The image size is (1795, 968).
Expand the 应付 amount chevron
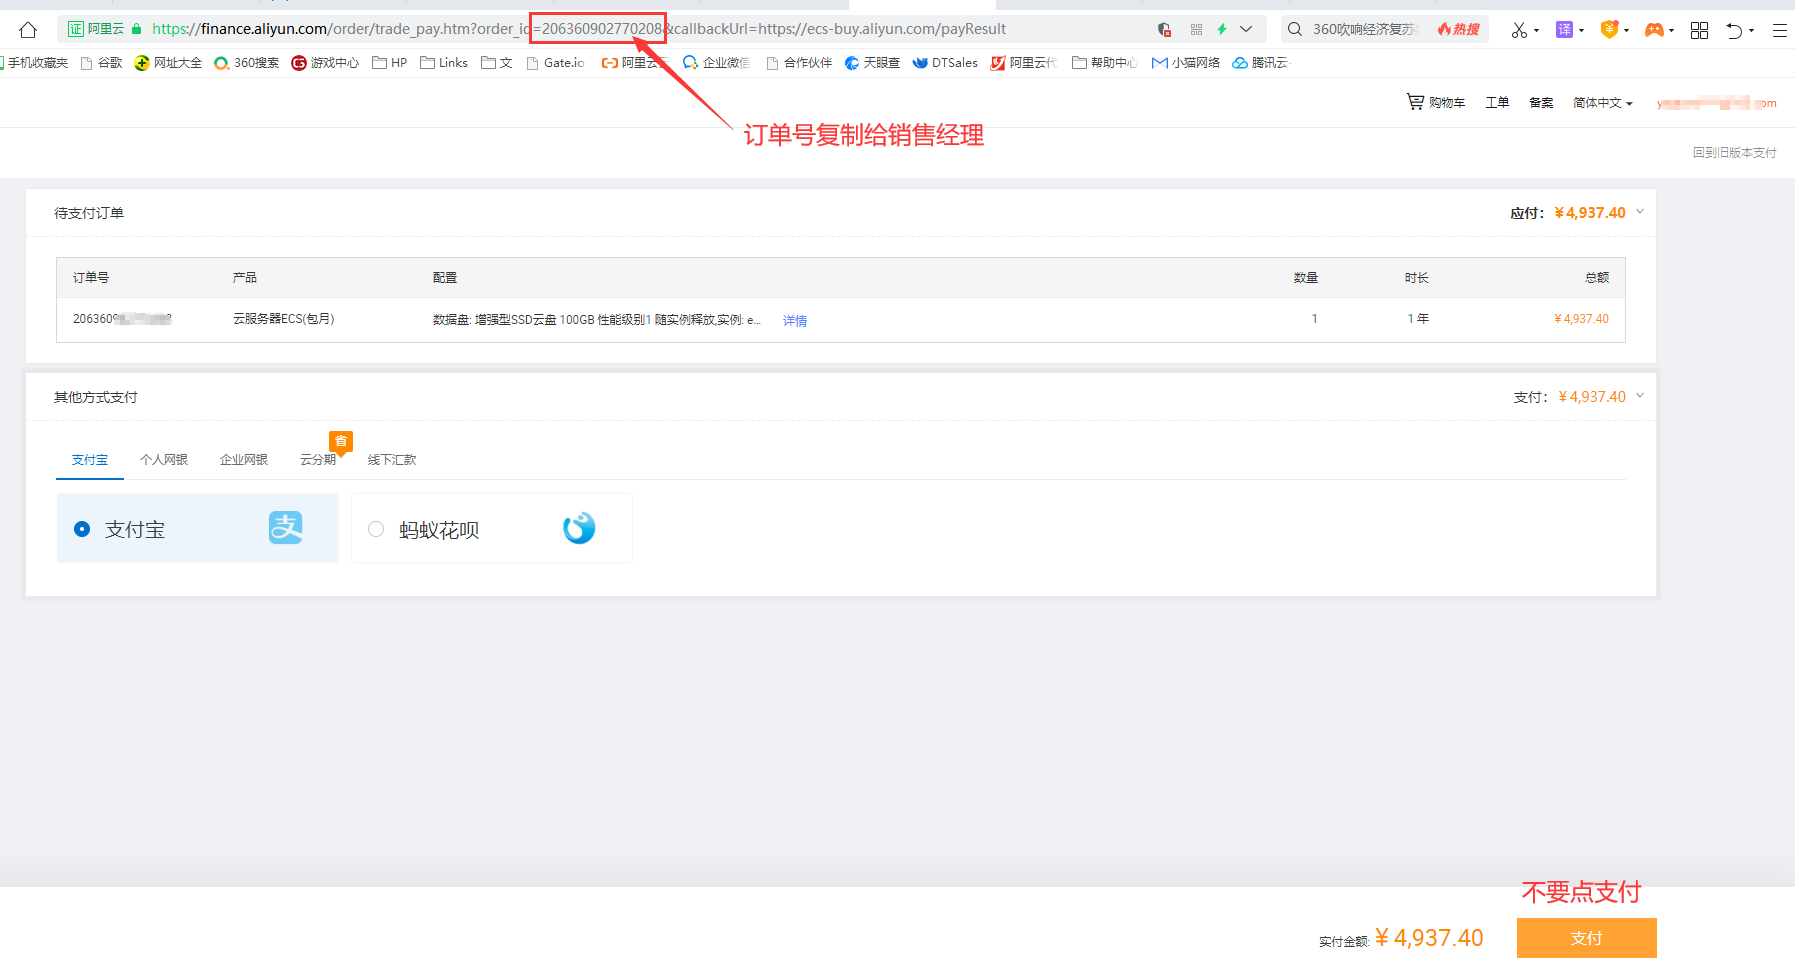click(1640, 212)
